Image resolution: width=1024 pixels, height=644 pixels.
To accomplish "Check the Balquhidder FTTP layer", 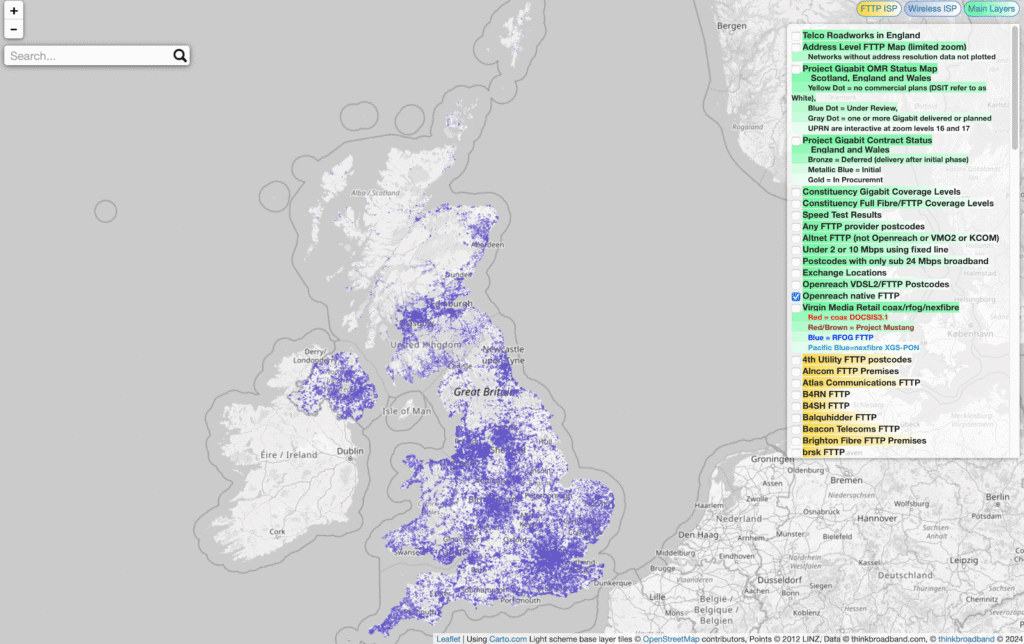I will pos(796,417).
